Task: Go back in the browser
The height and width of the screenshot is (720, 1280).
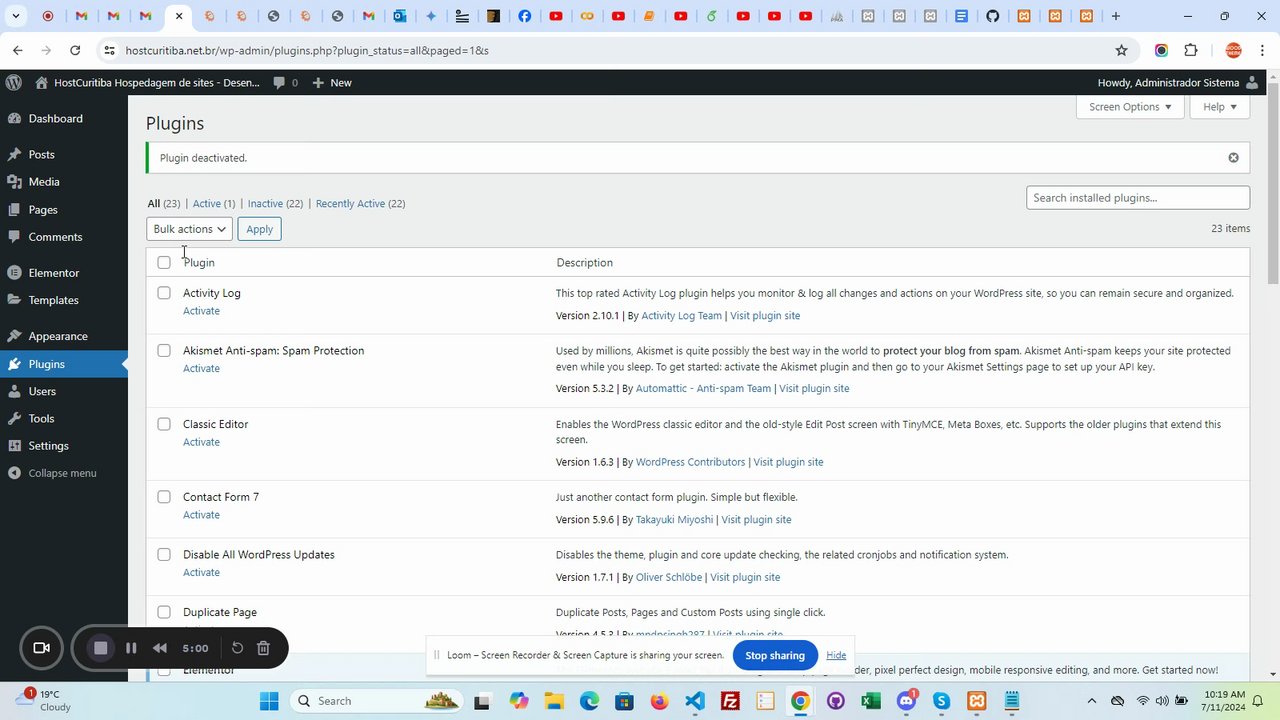Action: [18, 50]
